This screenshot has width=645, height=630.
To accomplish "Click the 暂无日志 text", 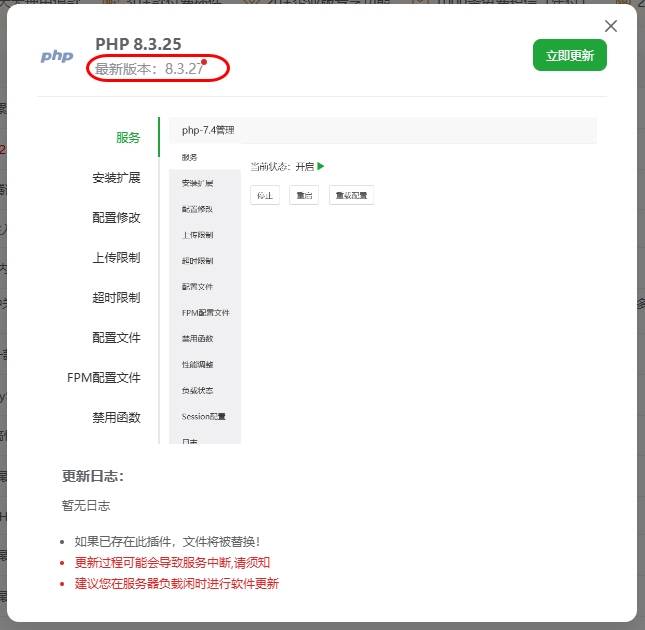I will pos(86,505).
